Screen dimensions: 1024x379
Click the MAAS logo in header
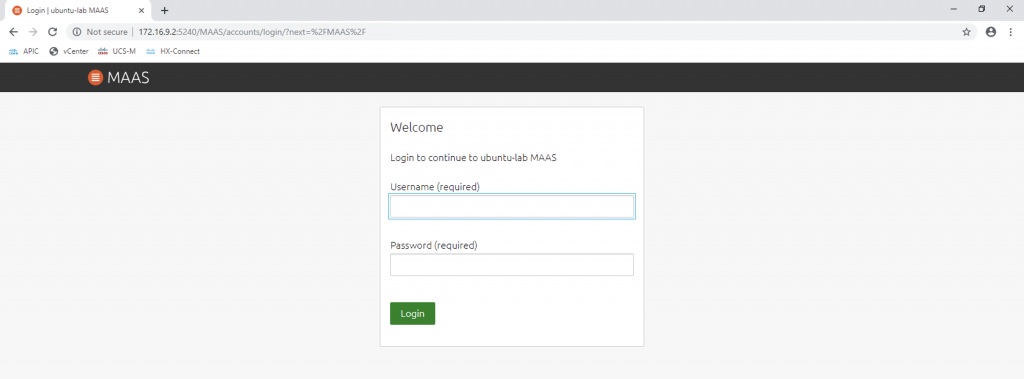click(118, 78)
